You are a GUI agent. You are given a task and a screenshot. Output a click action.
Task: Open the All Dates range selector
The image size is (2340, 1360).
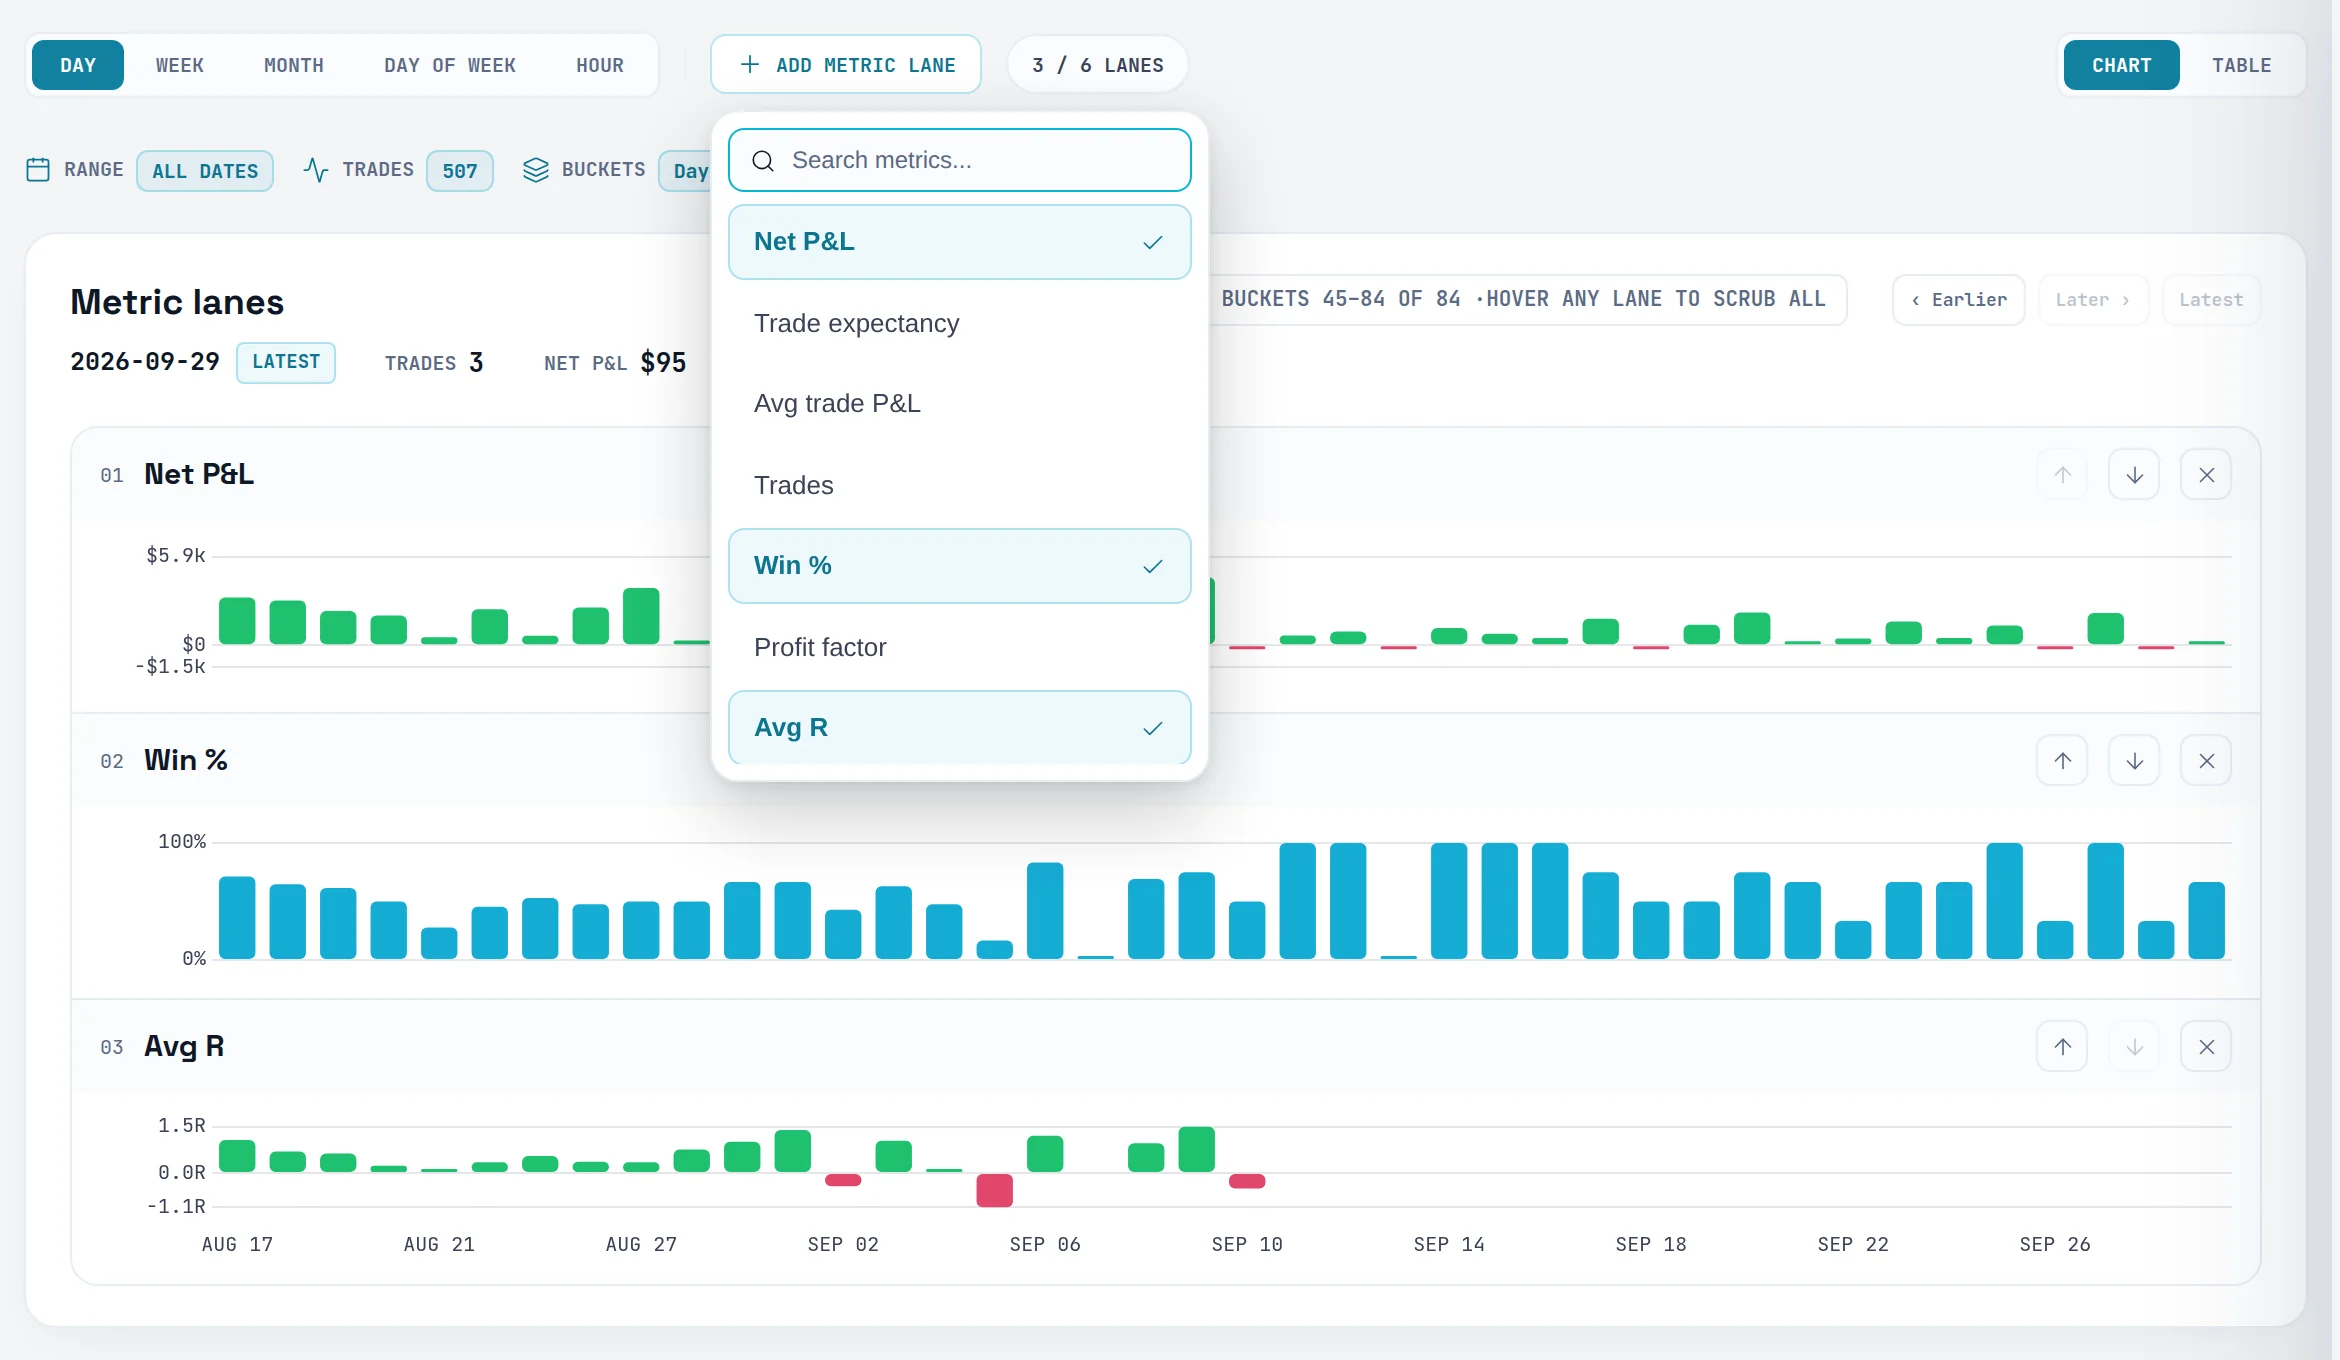click(205, 171)
